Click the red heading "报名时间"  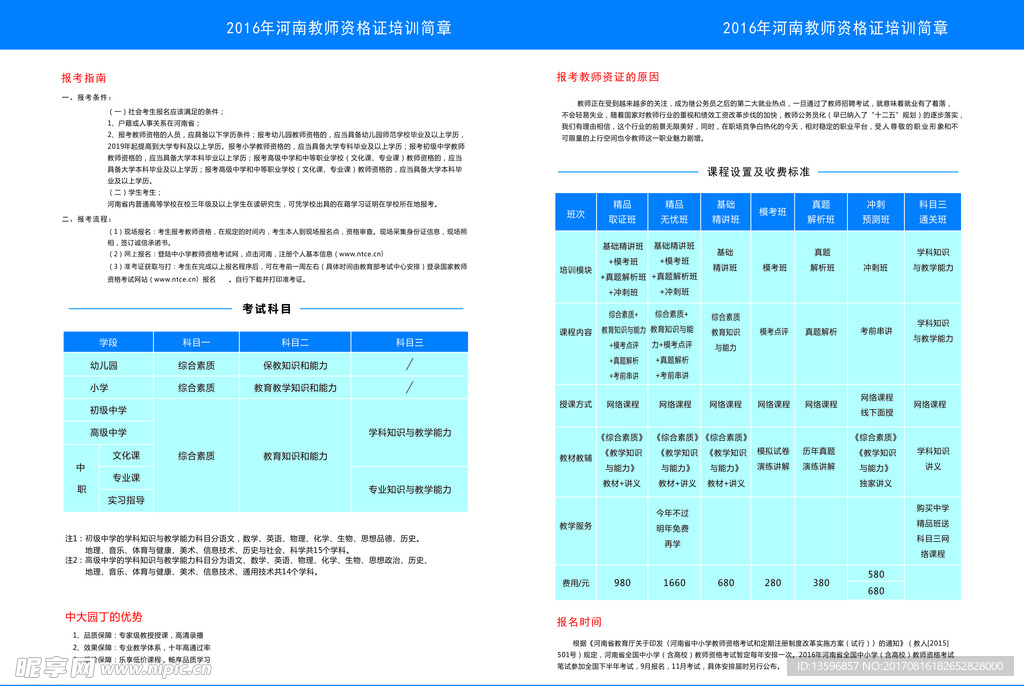pyautogui.click(x=579, y=622)
